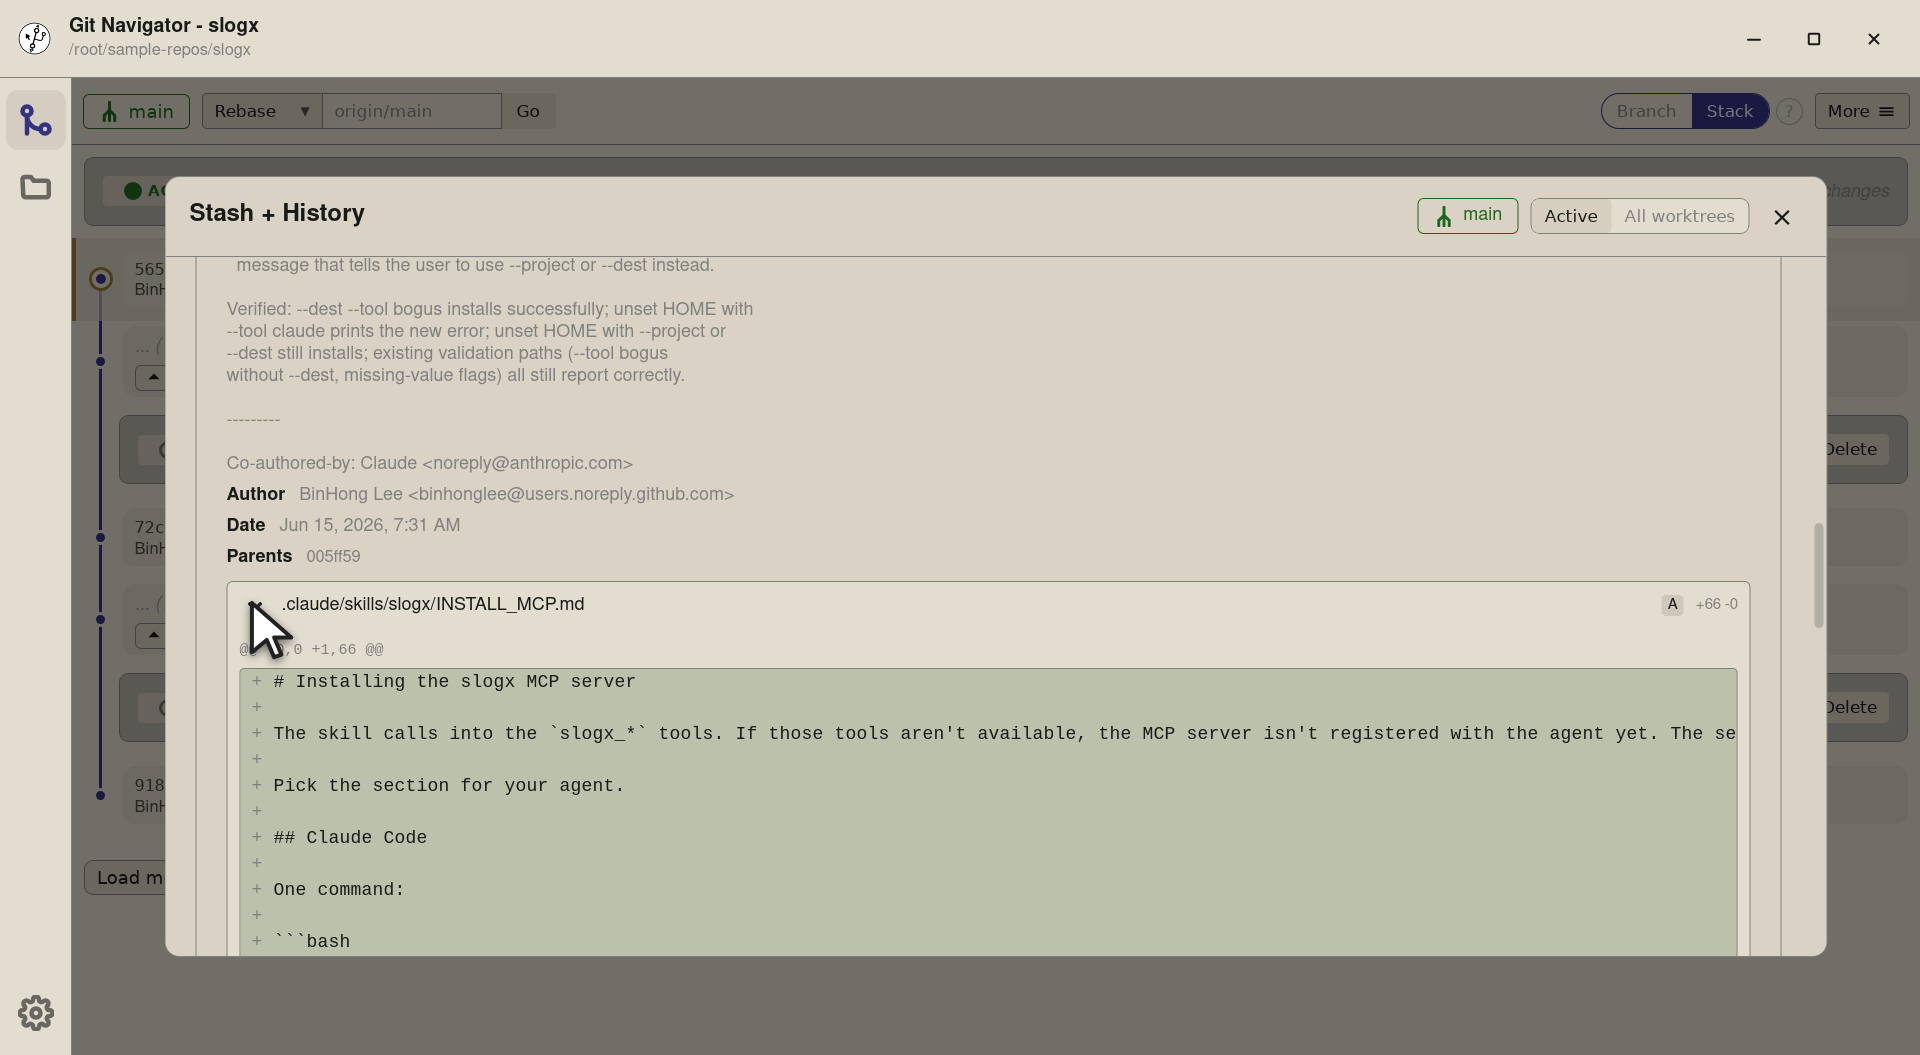Open the source control graph sidebar icon
1920x1055 pixels.
click(x=36, y=120)
